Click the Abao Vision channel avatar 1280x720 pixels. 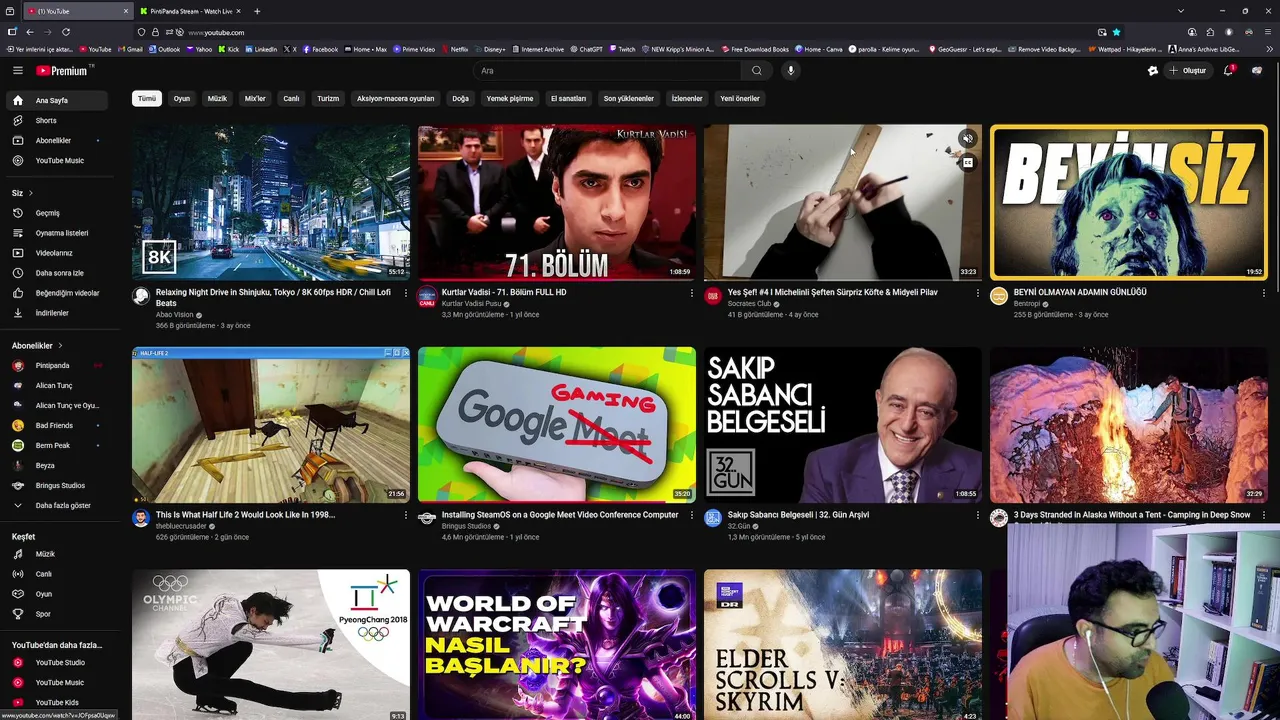pos(141,296)
